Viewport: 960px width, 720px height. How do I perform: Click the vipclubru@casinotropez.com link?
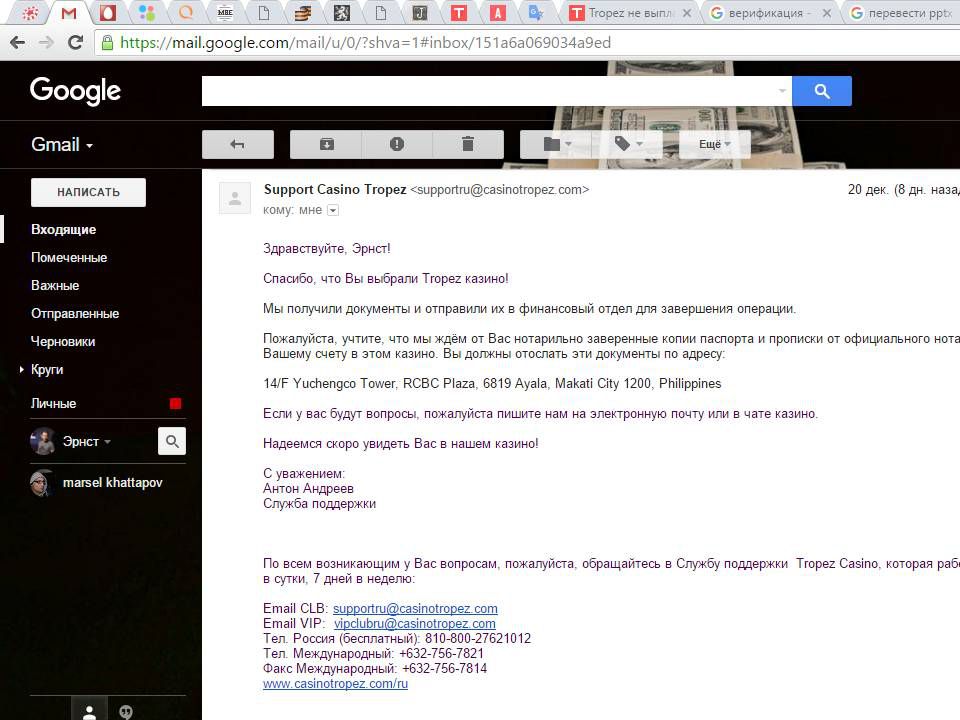(414, 624)
